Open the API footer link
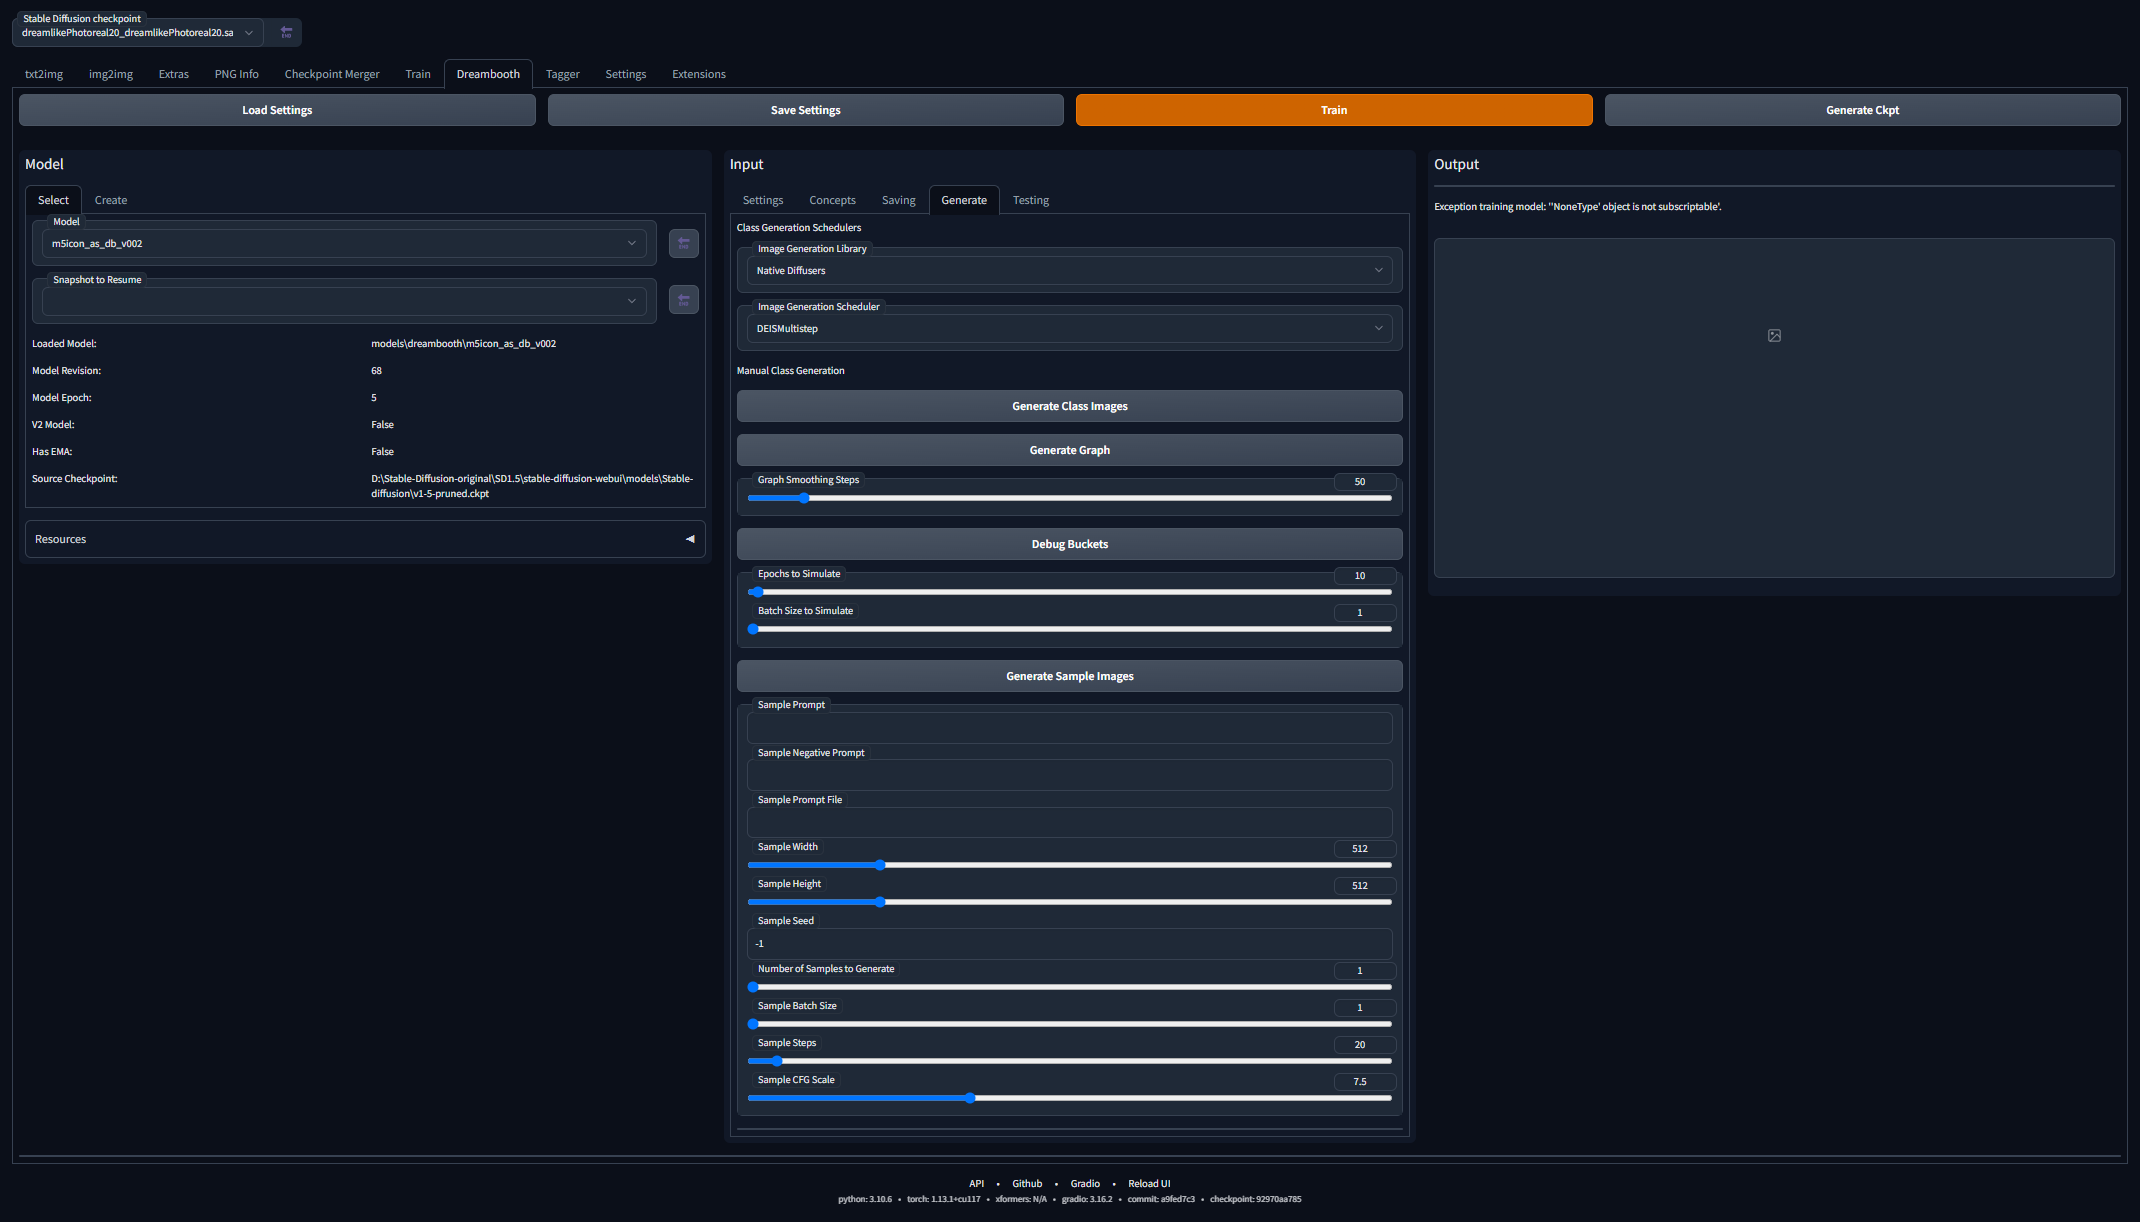The width and height of the screenshot is (2140, 1222). click(976, 1183)
